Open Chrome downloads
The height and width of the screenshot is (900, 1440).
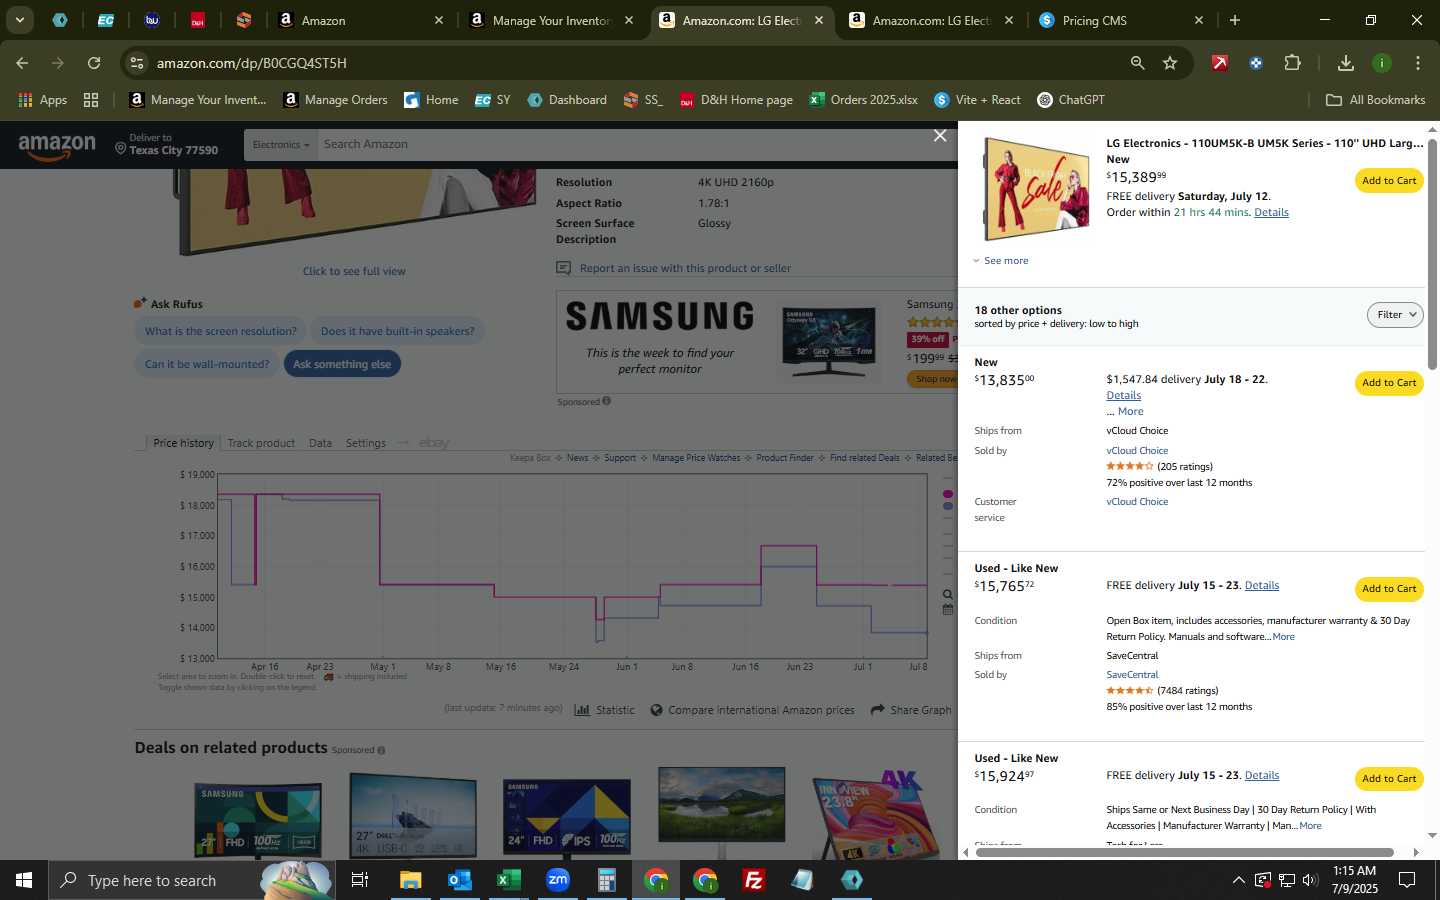[x=1346, y=63]
